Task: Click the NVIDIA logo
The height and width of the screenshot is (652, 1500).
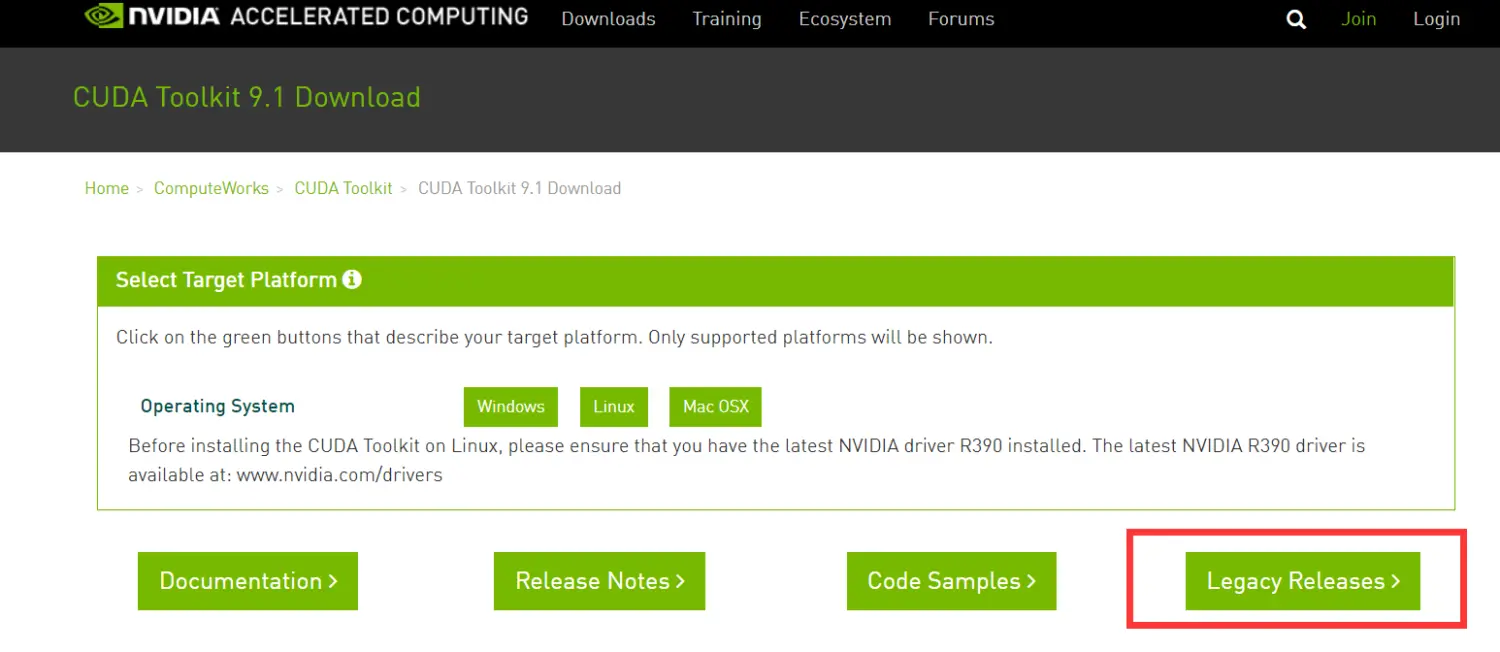Action: pyautogui.click(x=152, y=16)
